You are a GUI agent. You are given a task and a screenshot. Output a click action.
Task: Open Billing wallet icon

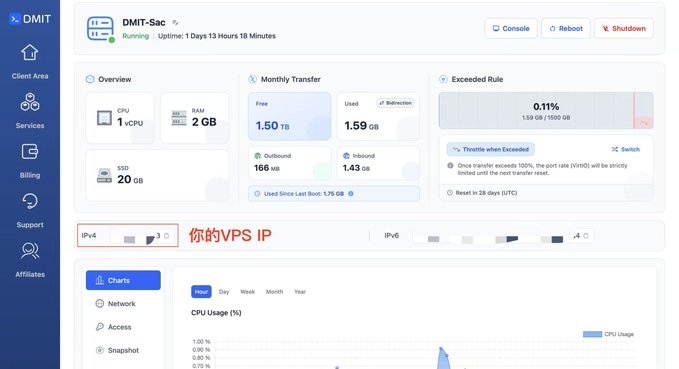(x=29, y=152)
